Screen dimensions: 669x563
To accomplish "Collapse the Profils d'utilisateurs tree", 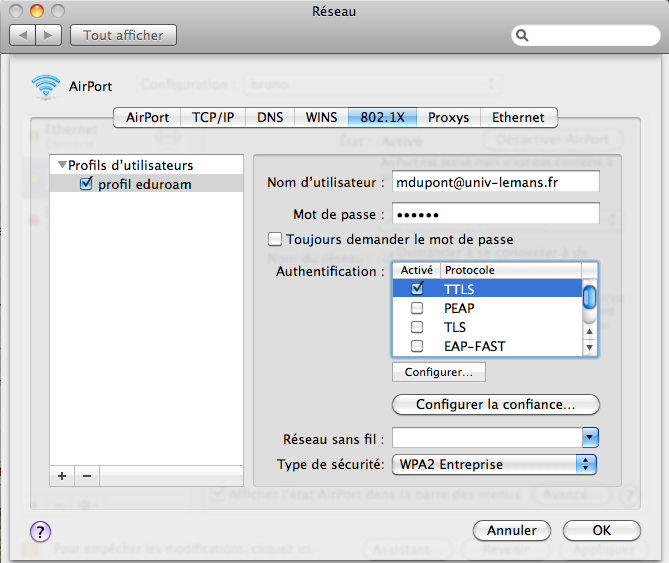I will click(x=62, y=166).
